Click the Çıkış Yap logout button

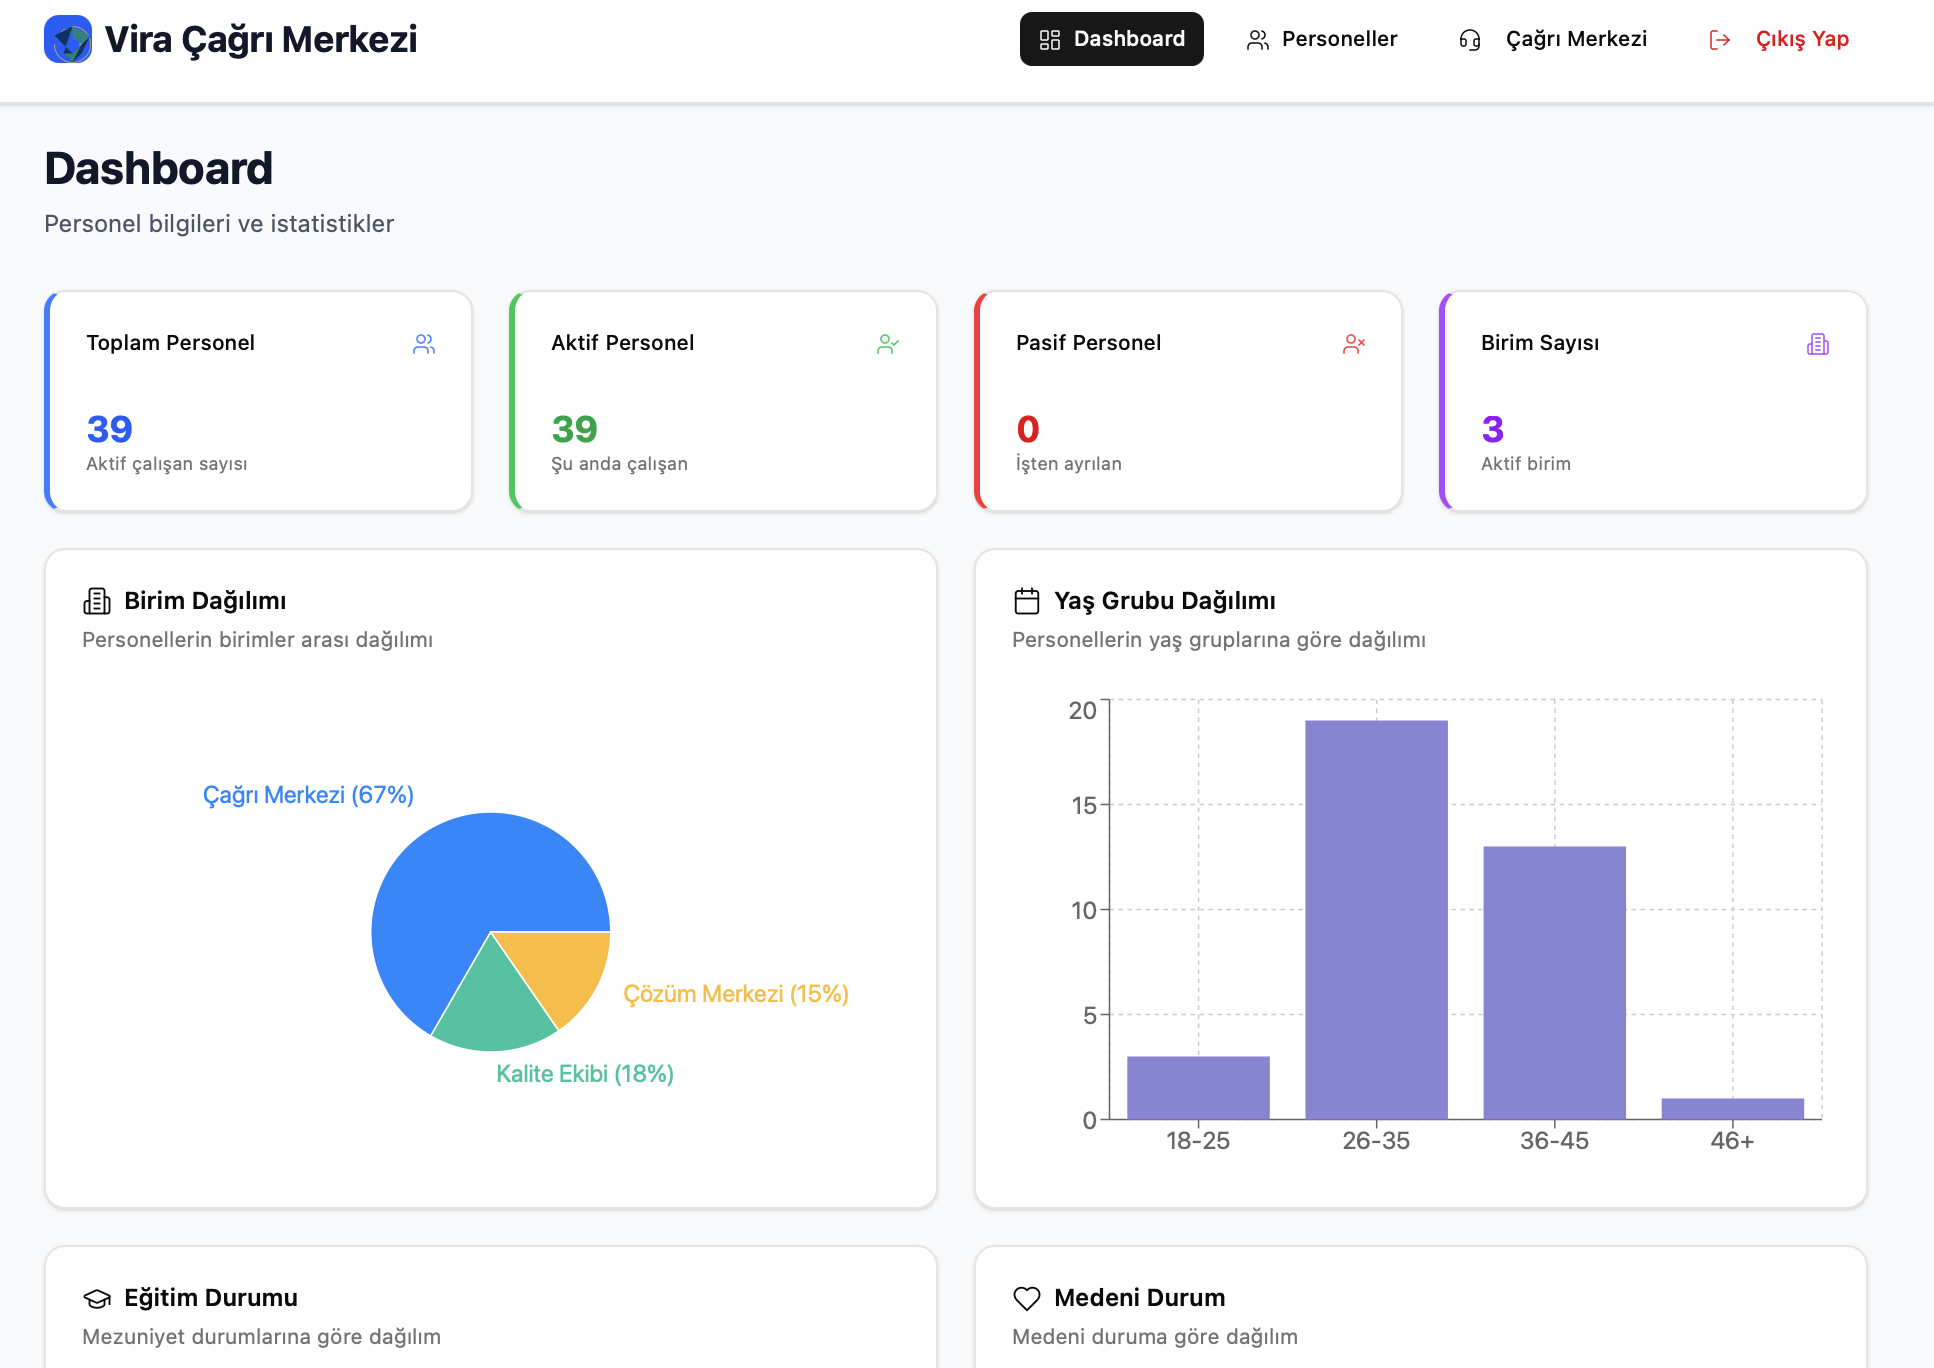(1779, 39)
